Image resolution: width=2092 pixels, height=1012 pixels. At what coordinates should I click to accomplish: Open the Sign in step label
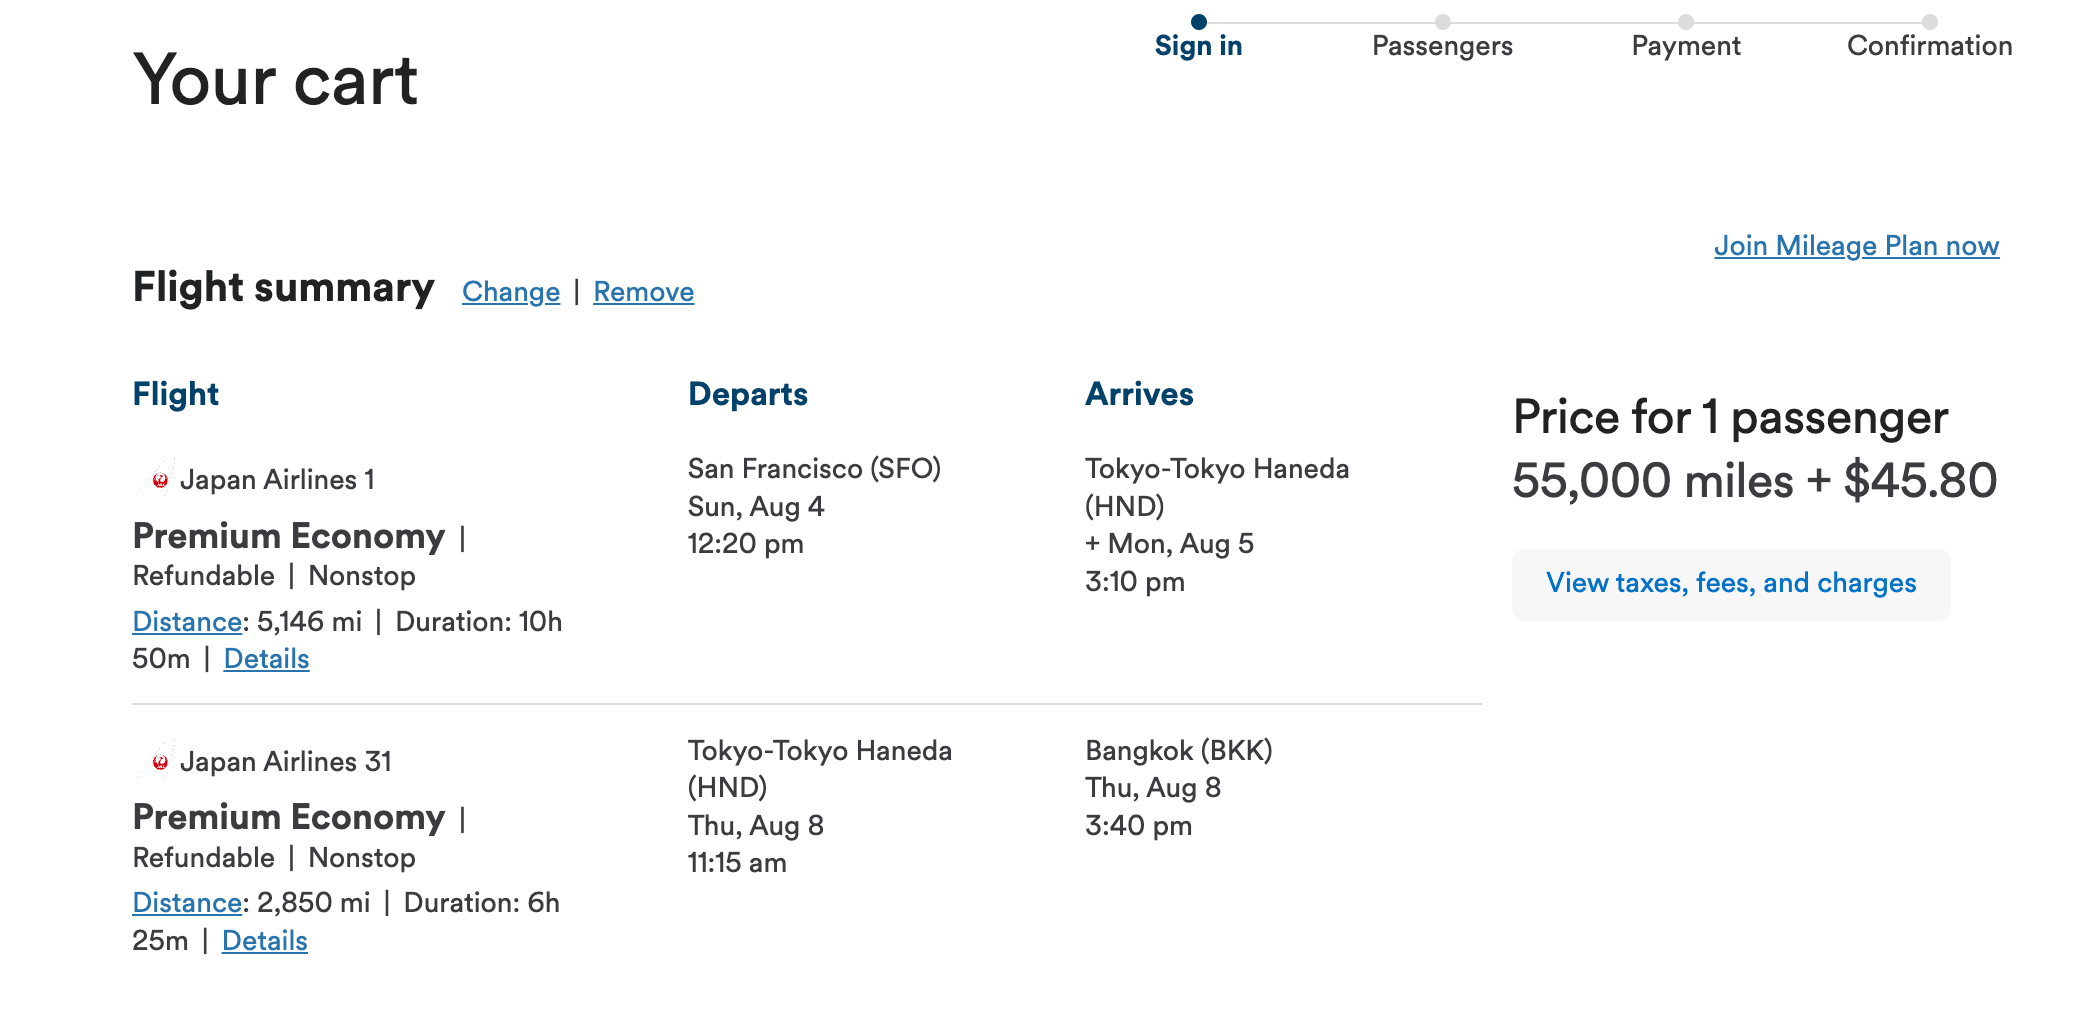[1198, 46]
